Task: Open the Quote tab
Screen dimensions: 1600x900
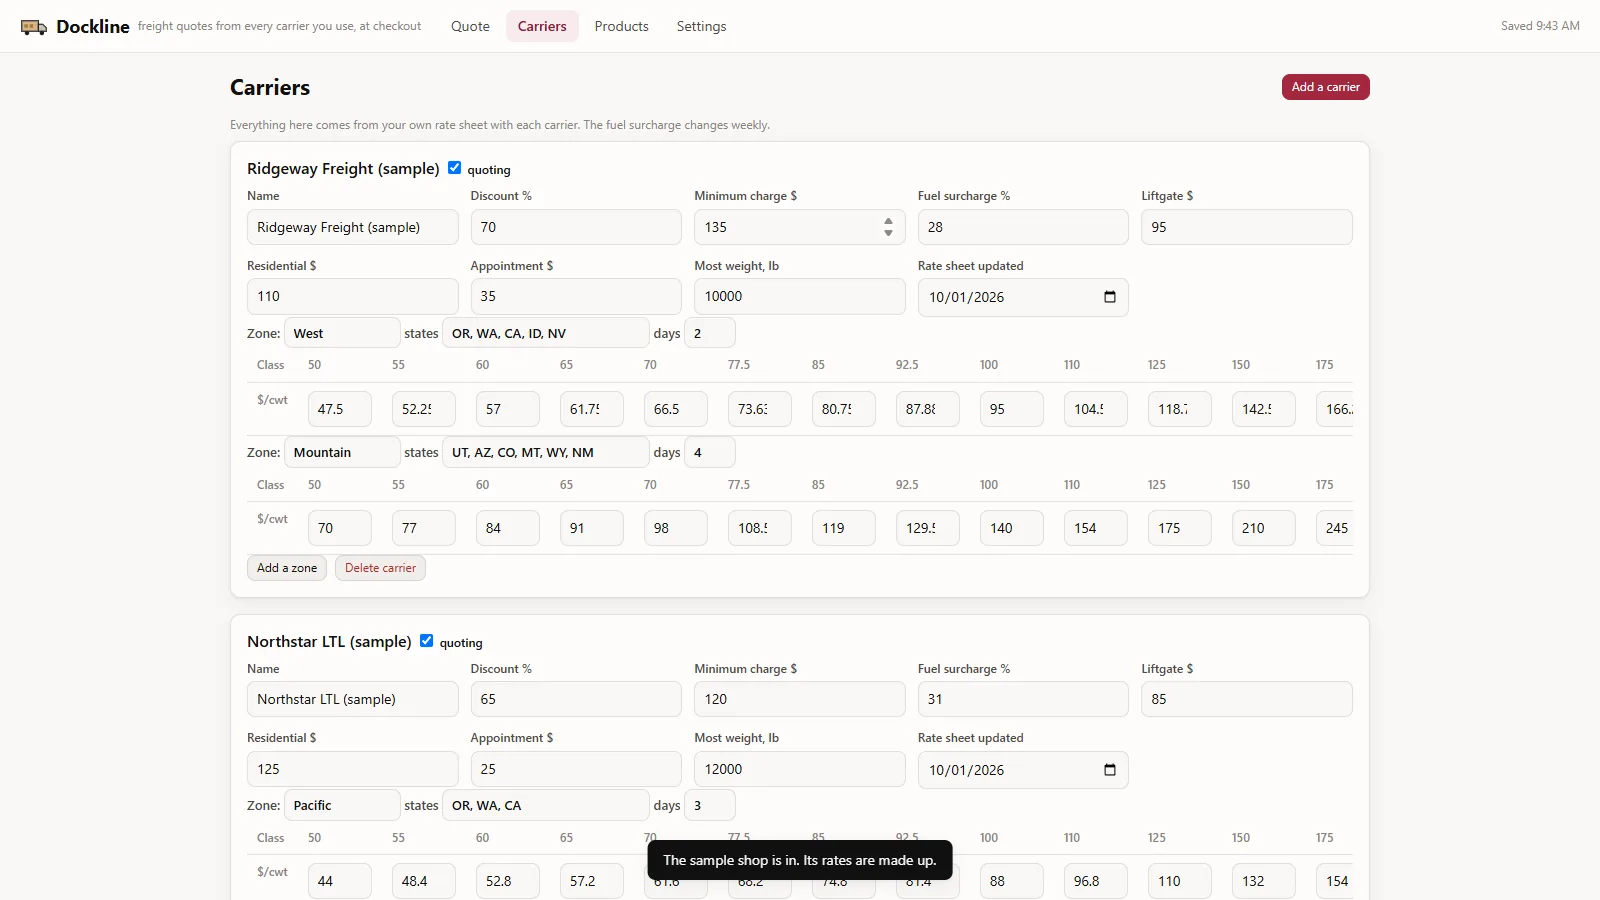Action: [x=470, y=26]
